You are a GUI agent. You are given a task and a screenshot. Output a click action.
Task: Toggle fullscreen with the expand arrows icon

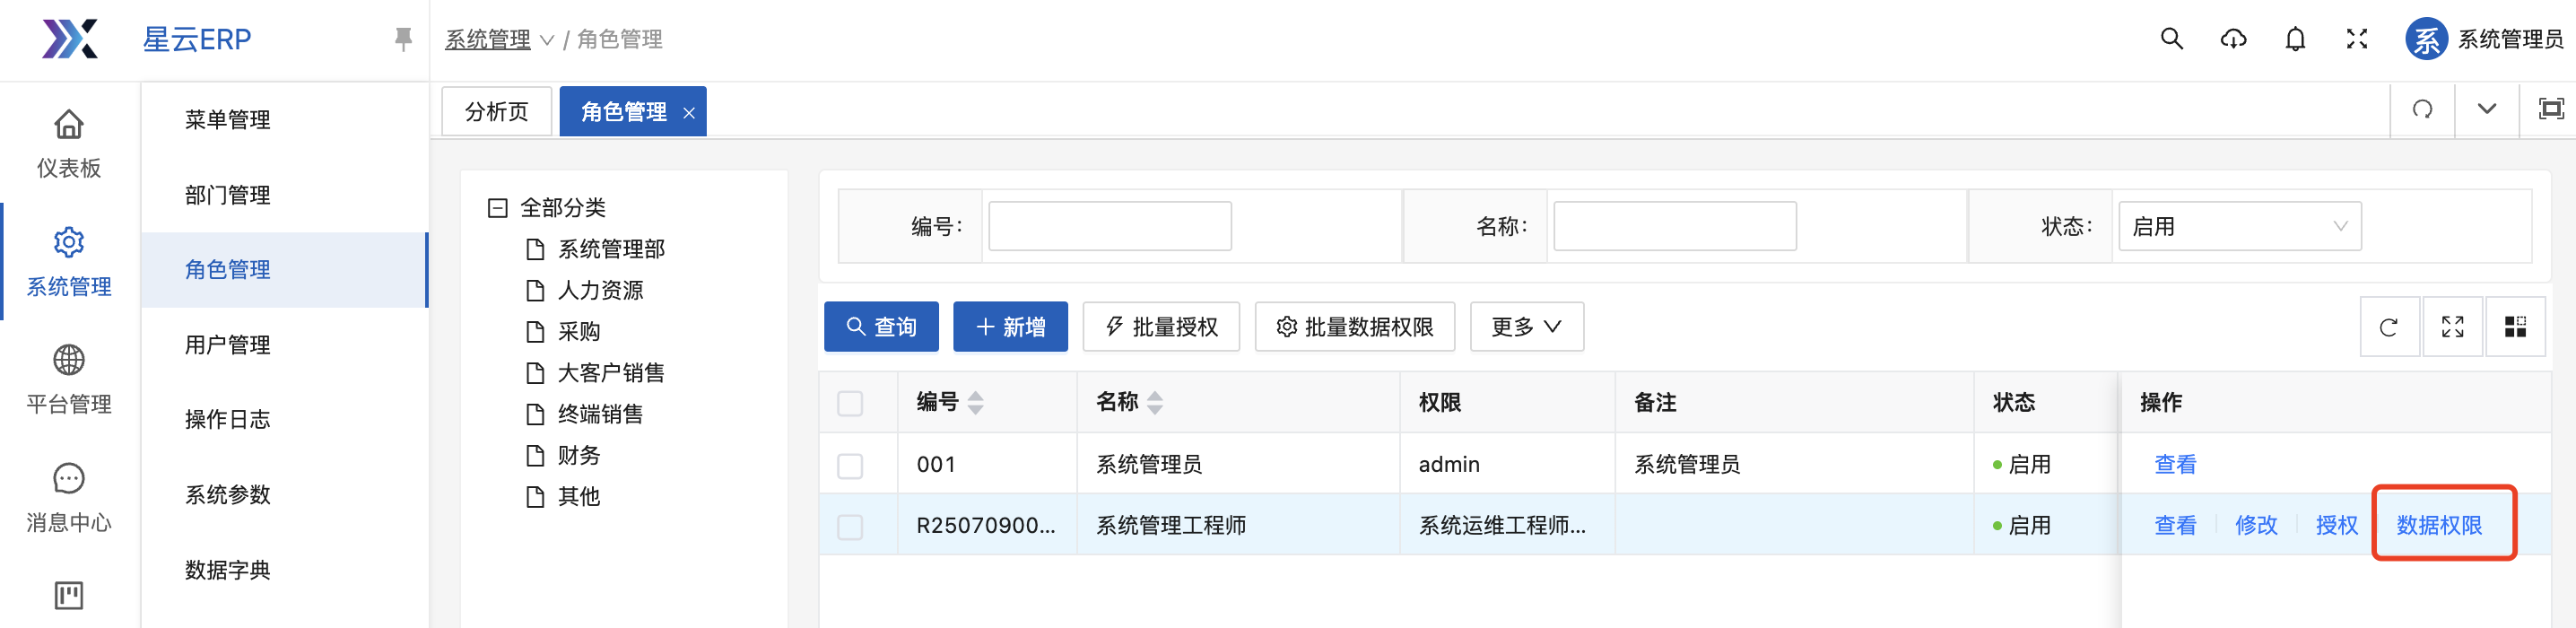tap(2357, 39)
